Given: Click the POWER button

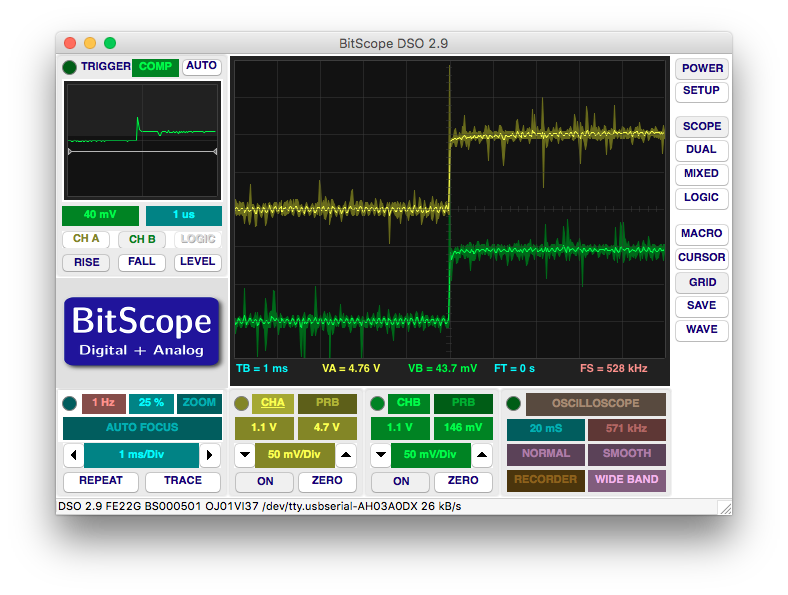Looking at the screenshot, I should [702, 68].
